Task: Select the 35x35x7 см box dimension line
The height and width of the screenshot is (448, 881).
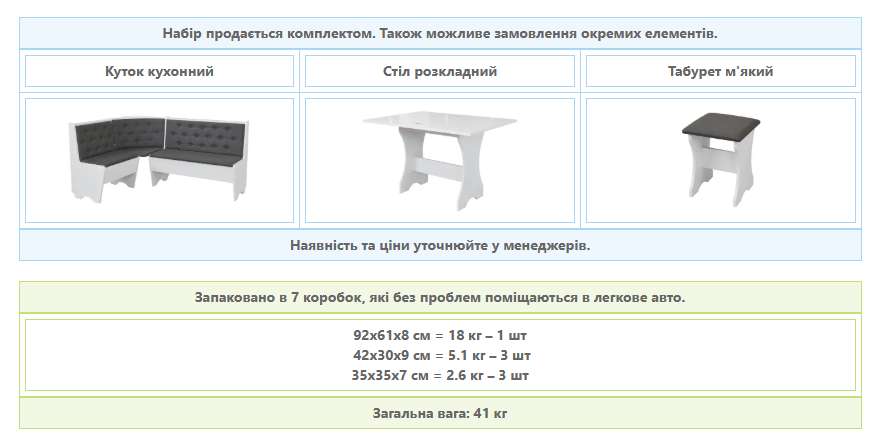Action: coord(440,375)
